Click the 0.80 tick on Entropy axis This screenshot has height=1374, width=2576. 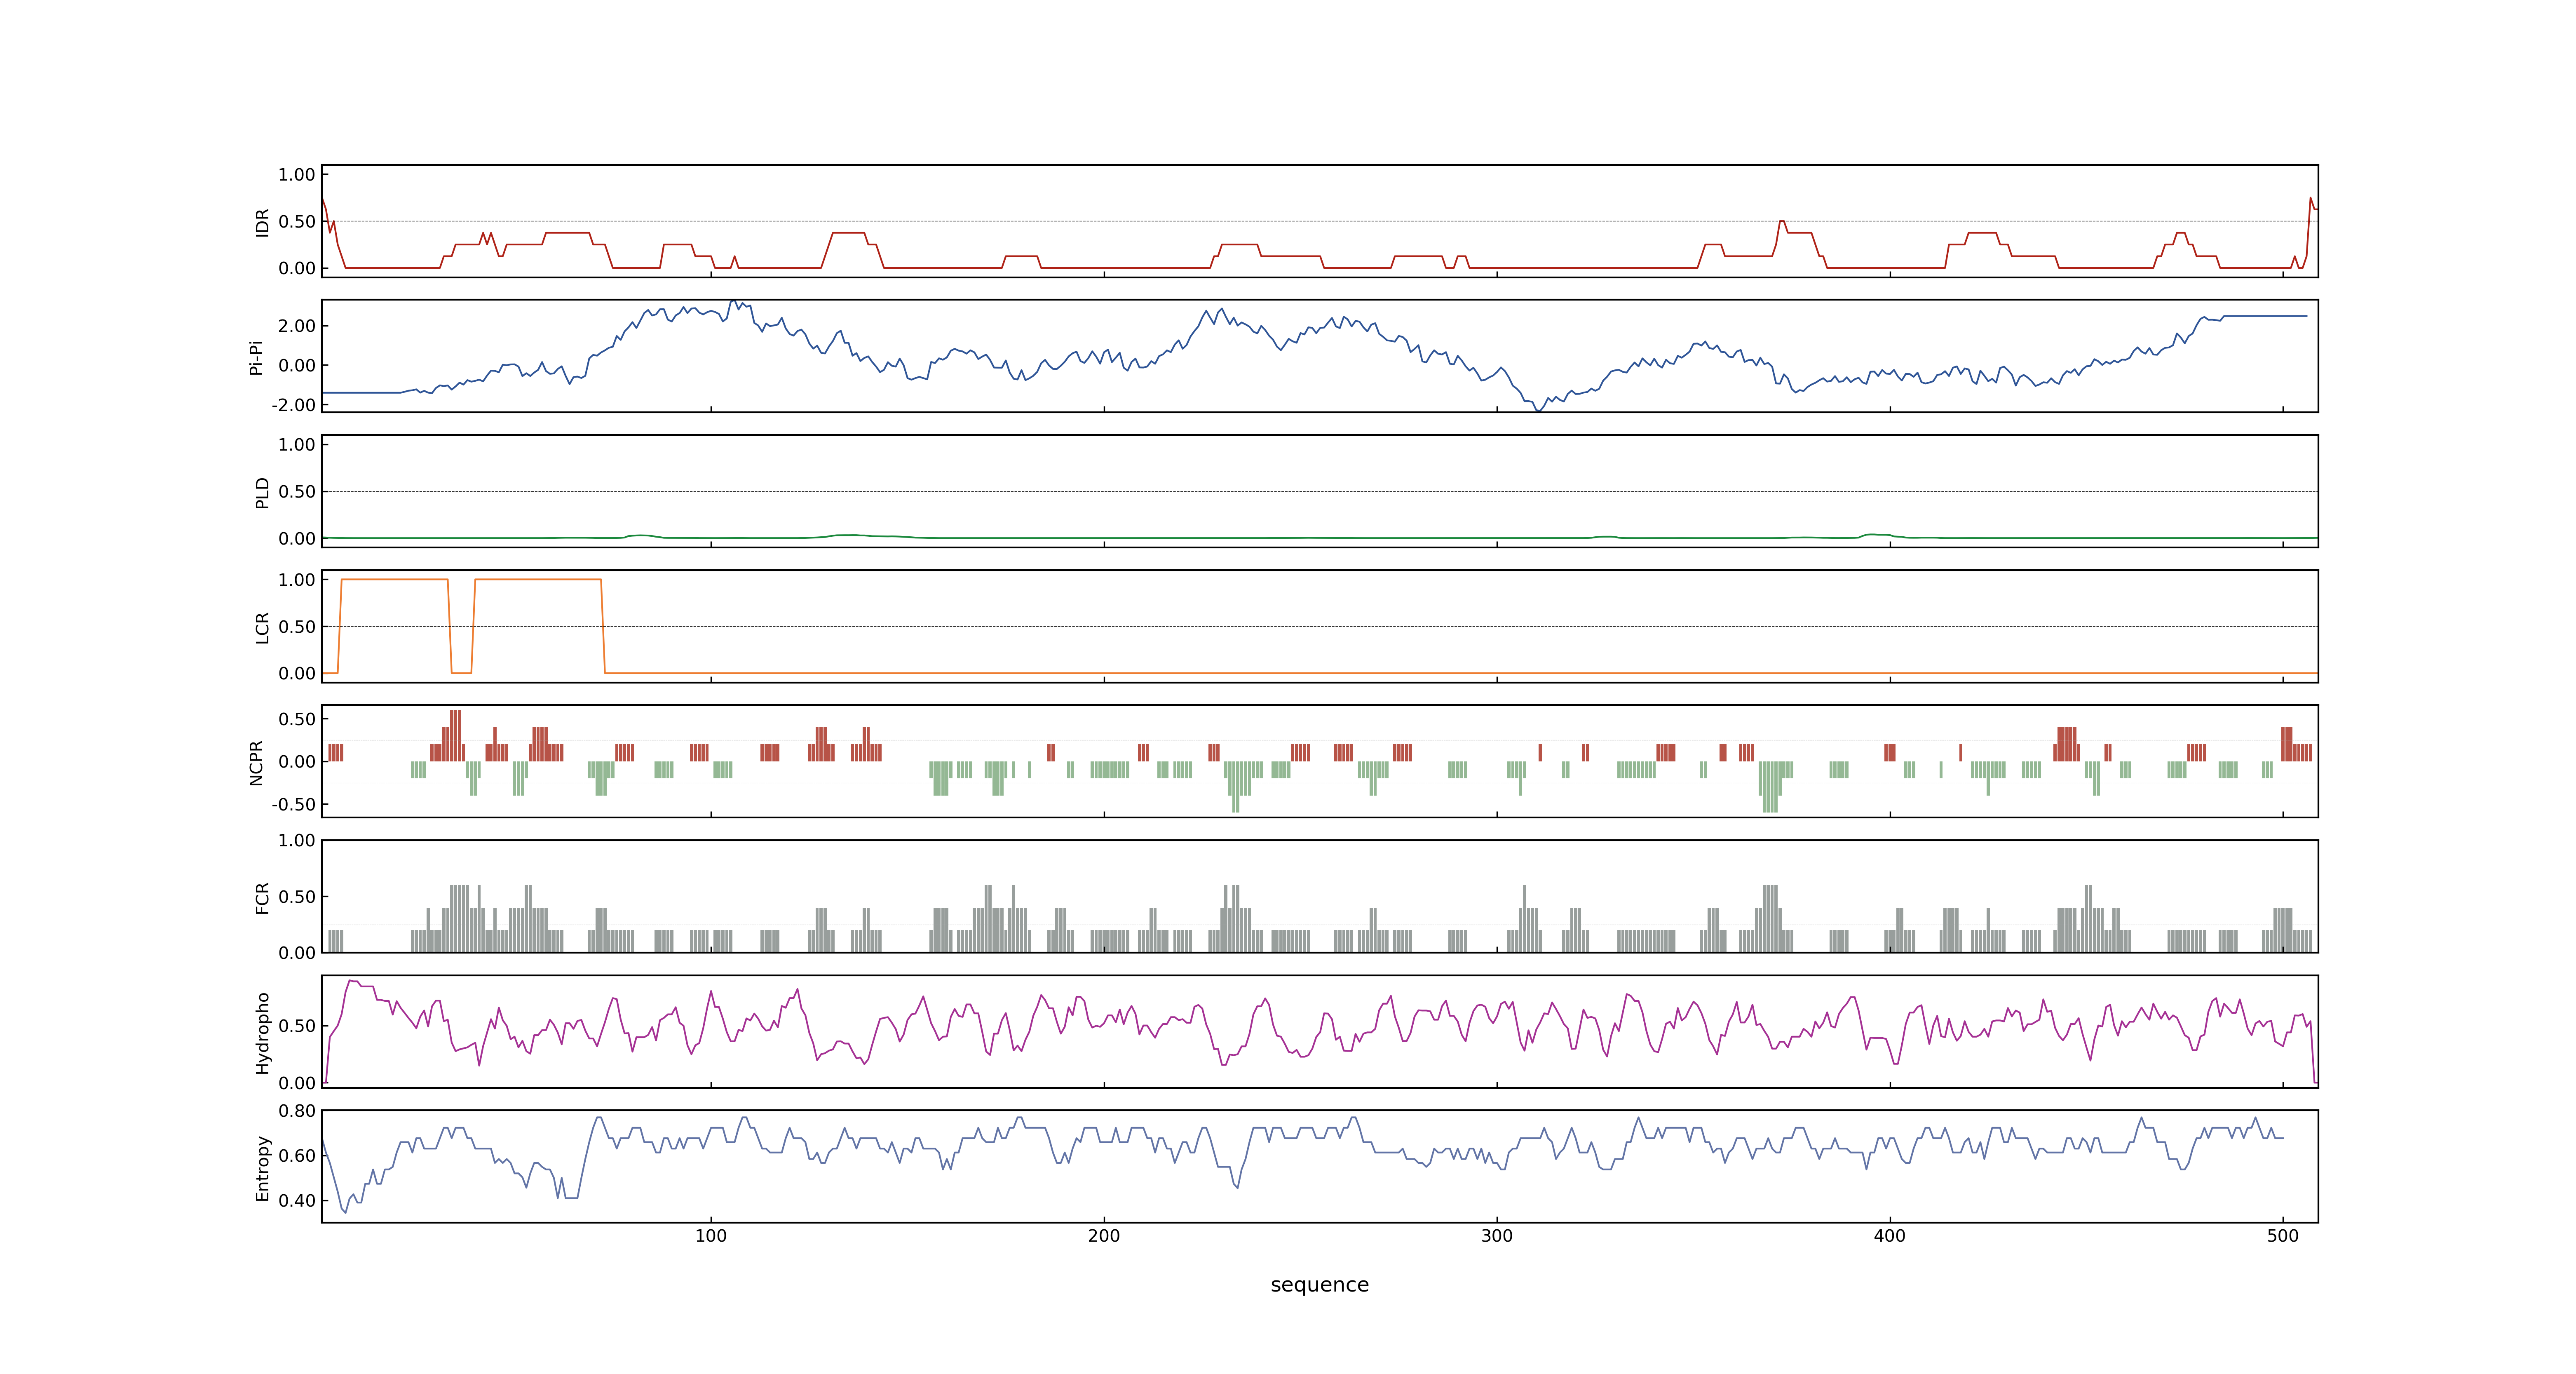(x=297, y=1110)
